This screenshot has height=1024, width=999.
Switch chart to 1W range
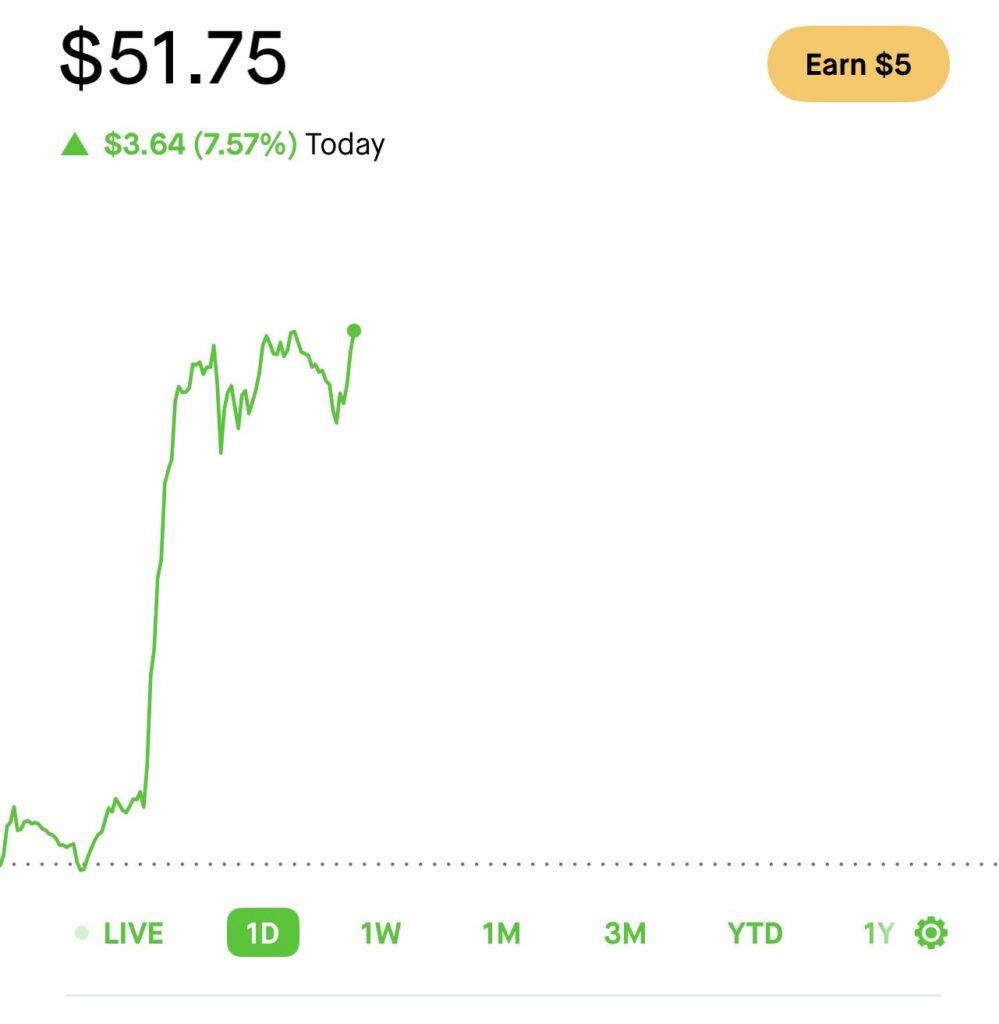[380, 934]
